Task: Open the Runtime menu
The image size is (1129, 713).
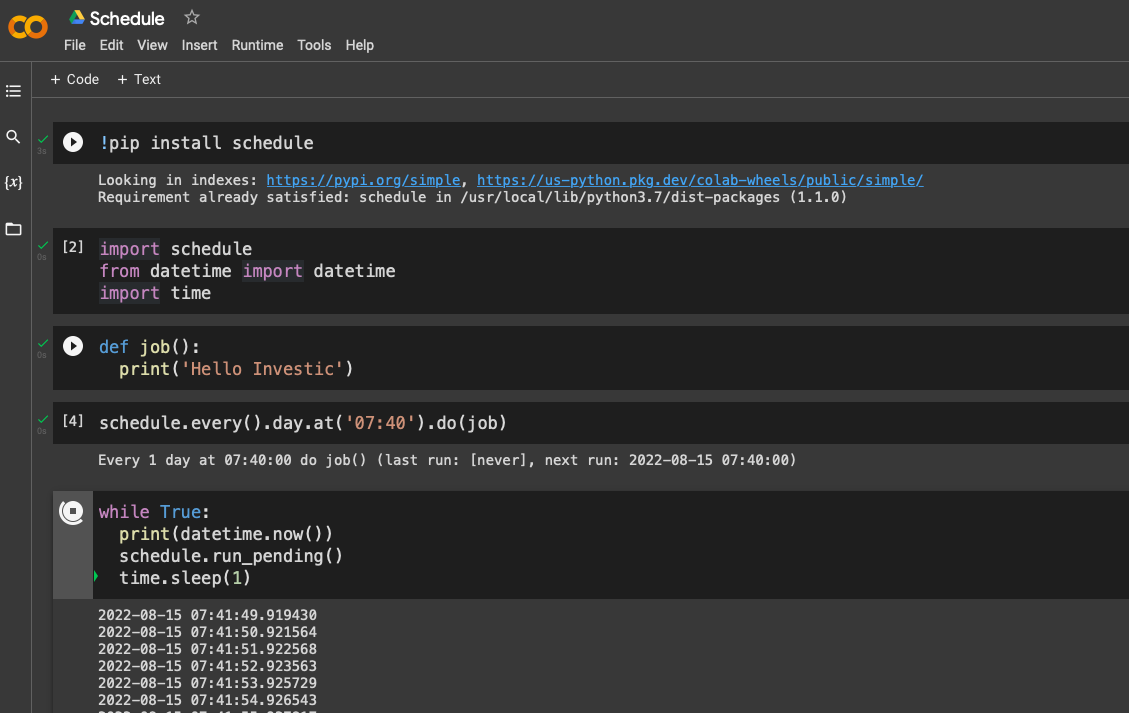Action: tap(257, 45)
